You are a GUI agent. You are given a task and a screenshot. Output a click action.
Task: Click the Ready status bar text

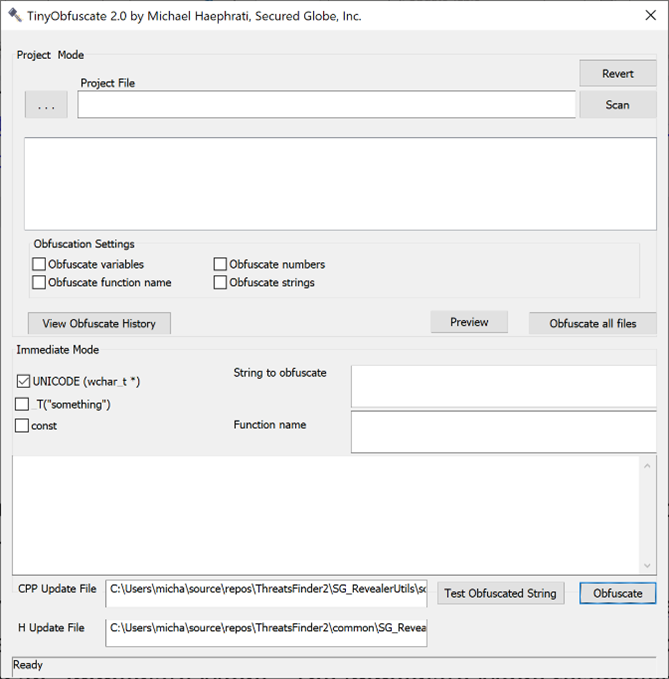tap(28, 665)
